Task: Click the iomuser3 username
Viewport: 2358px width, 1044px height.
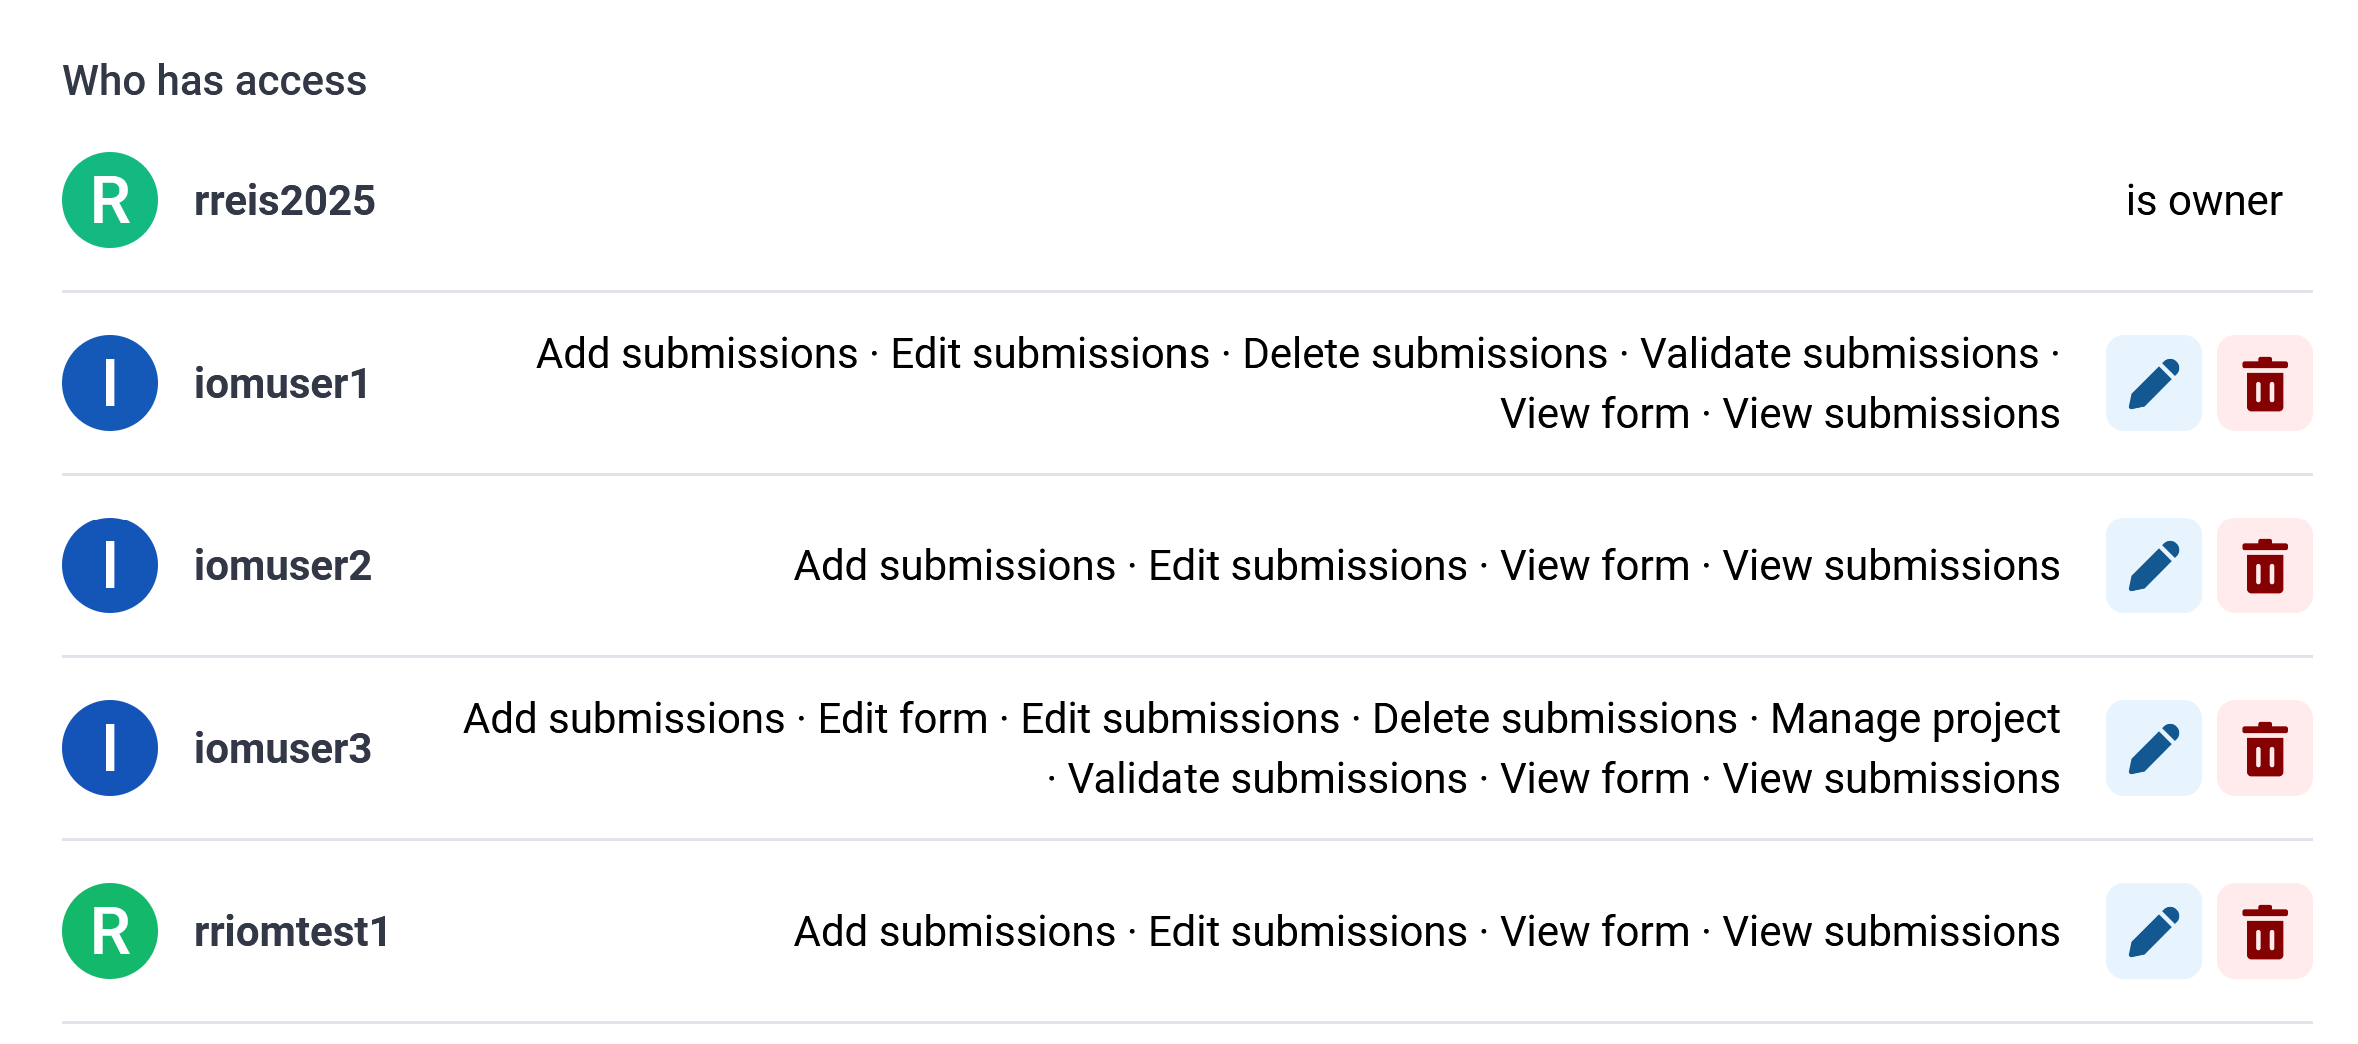Action: click(x=282, y=749)
